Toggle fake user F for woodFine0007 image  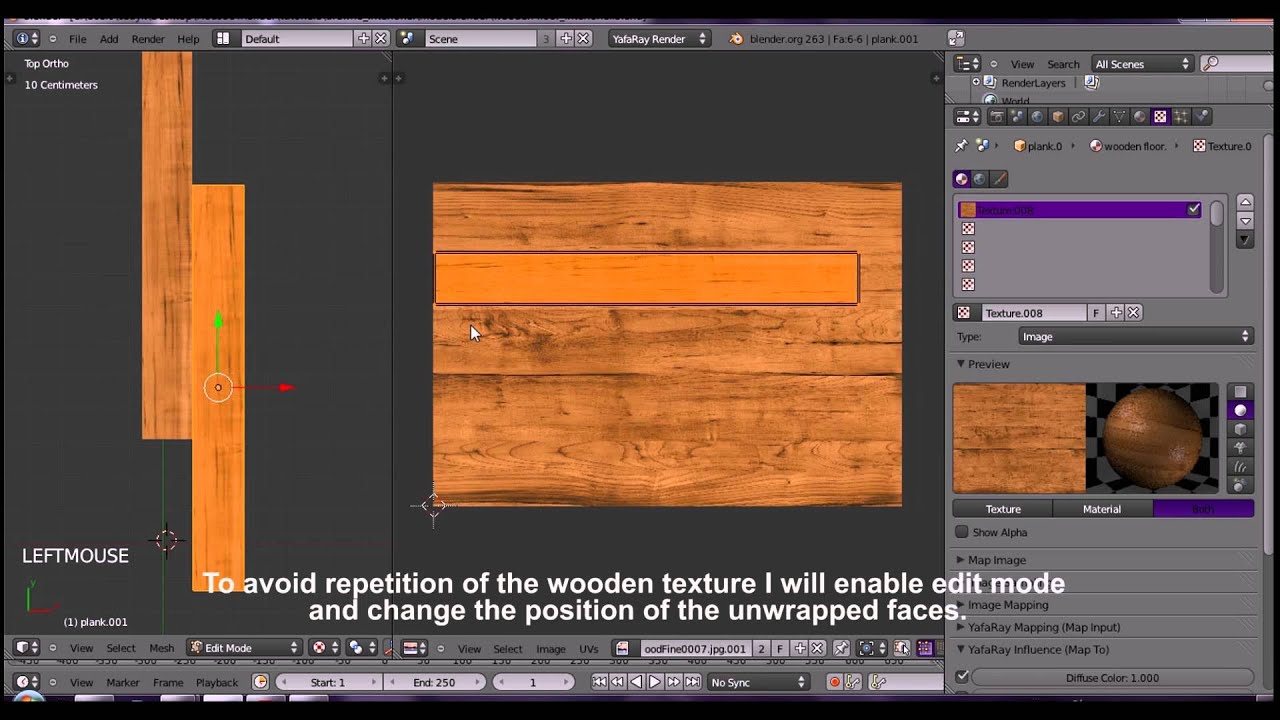[x=780, y=648]
